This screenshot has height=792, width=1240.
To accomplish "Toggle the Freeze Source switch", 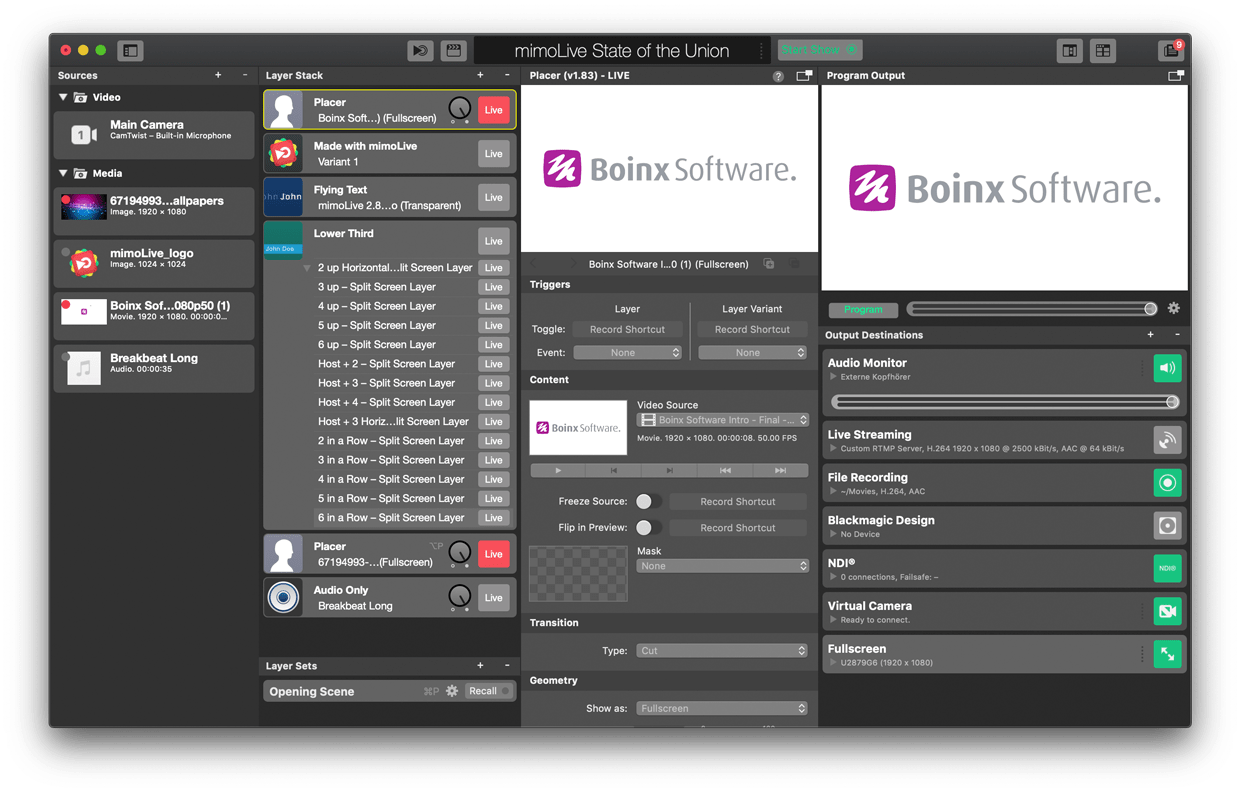I will (x=647, y=502).
